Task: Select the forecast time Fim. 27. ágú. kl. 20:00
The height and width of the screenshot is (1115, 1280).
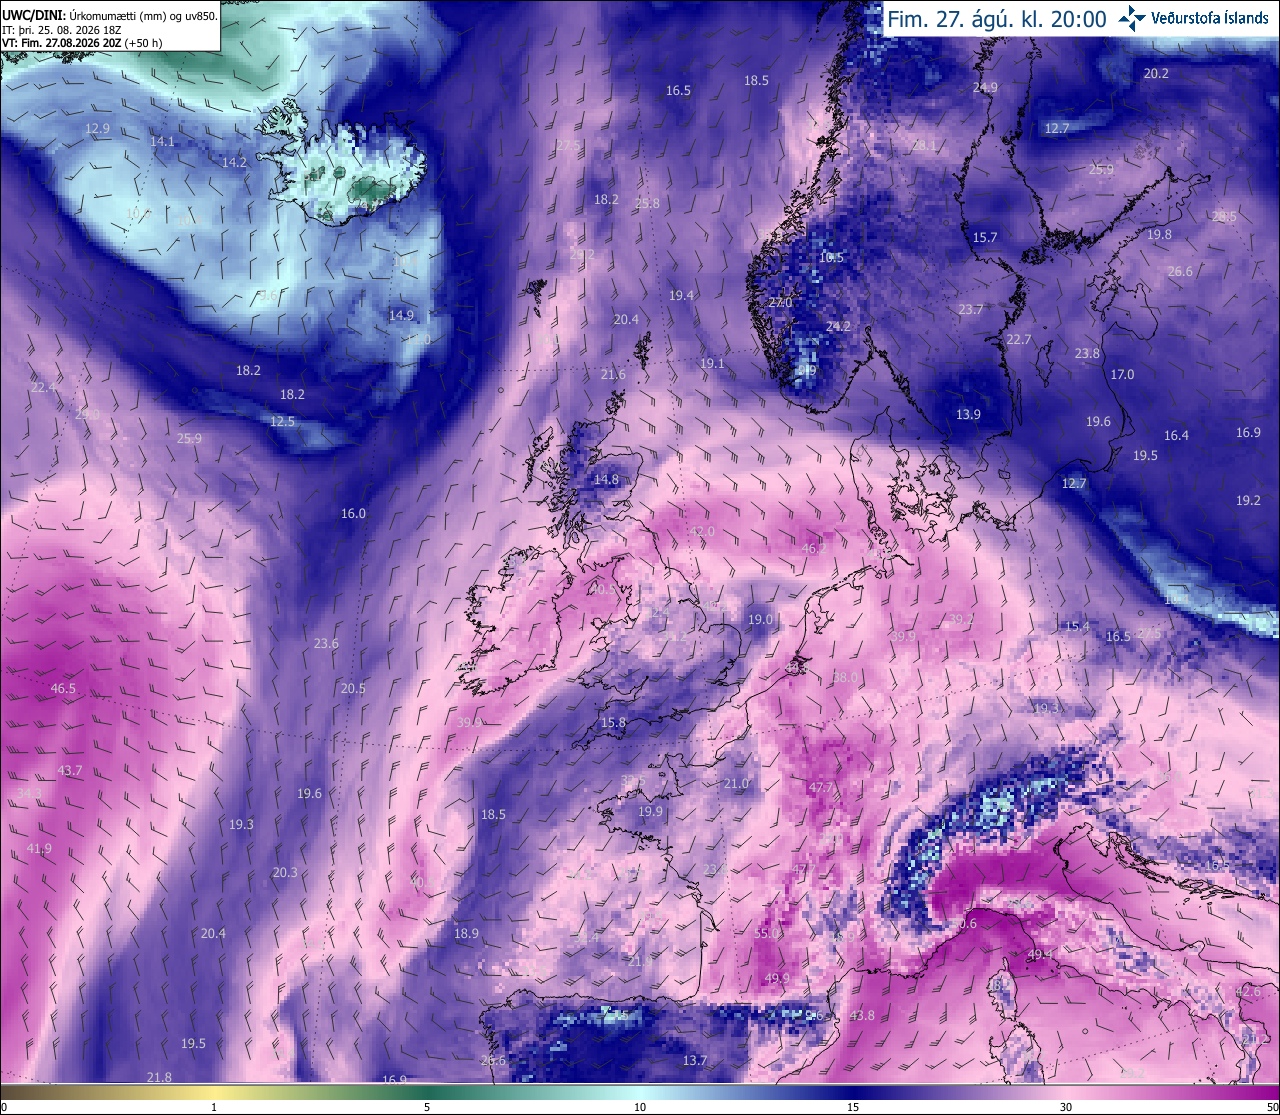Action: (x=996, y=19)
